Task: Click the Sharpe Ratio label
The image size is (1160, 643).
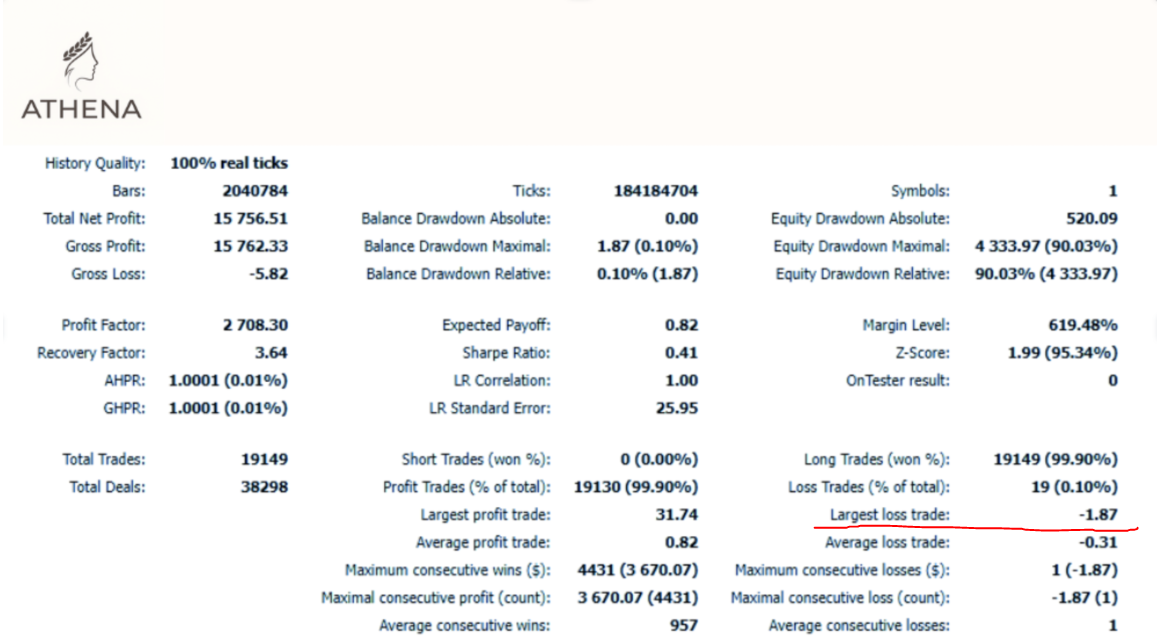Action: point(506,353)
